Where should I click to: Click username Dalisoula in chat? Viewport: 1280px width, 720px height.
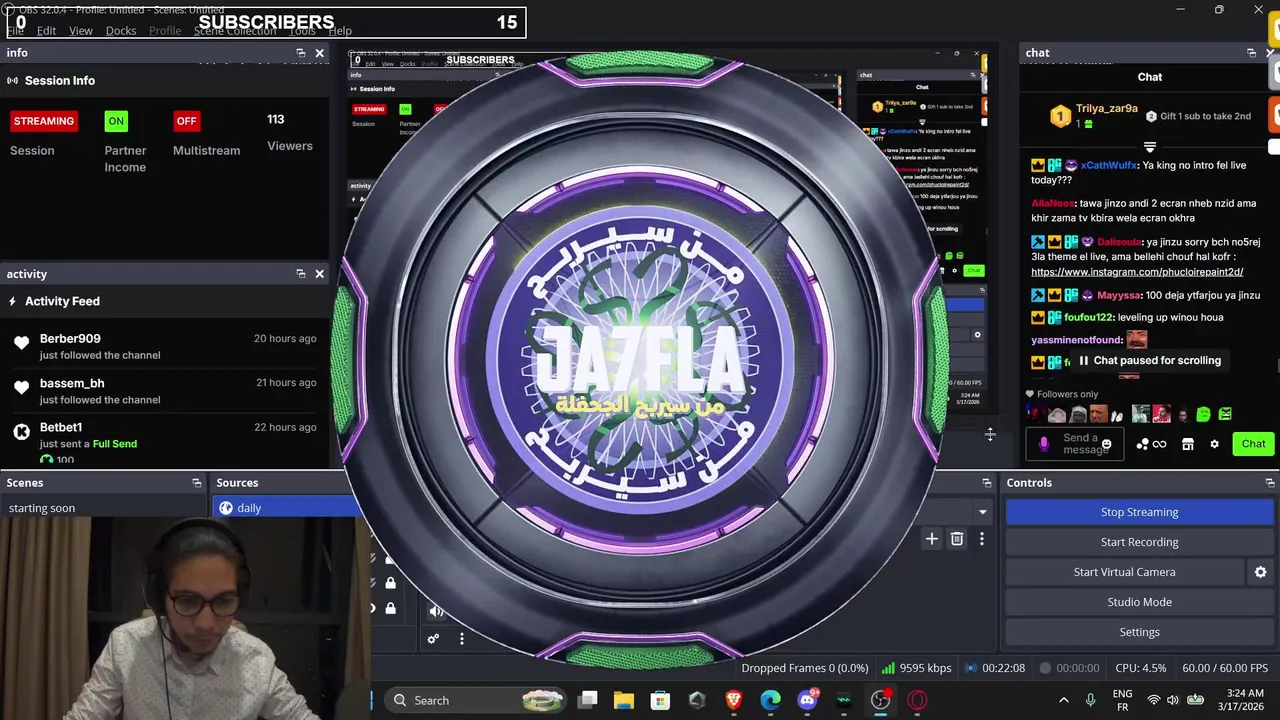point(1120,242)
